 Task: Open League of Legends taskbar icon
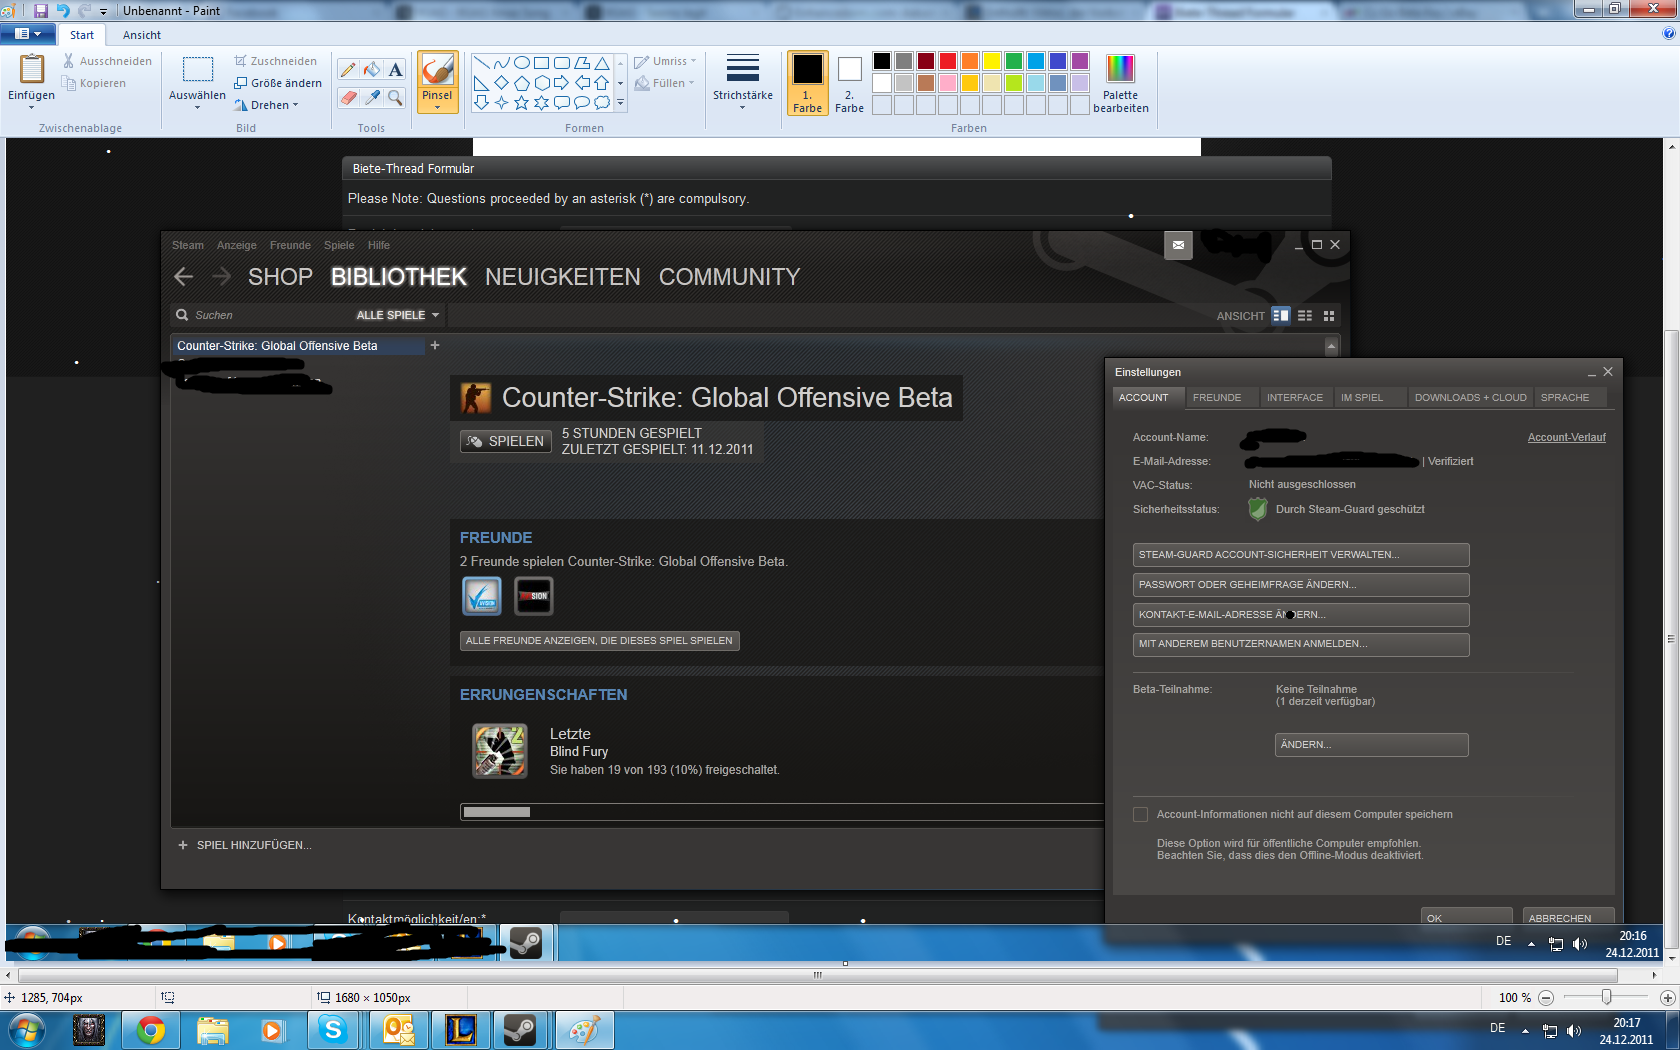(x=461, y=1030)
